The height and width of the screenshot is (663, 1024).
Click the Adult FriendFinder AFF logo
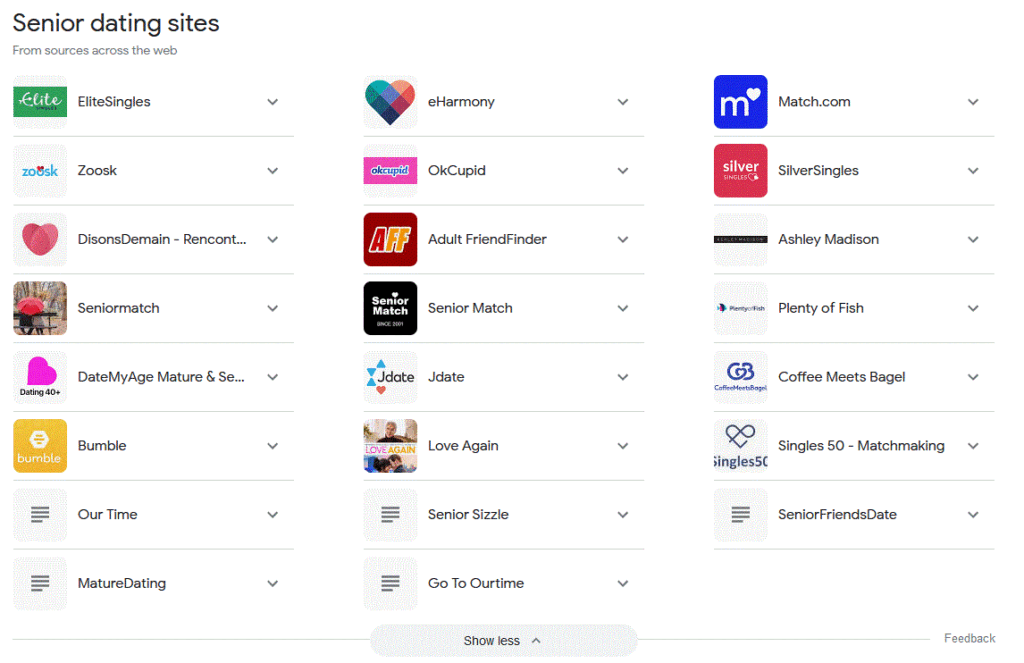pyautogui.click(x=390, y=240)
